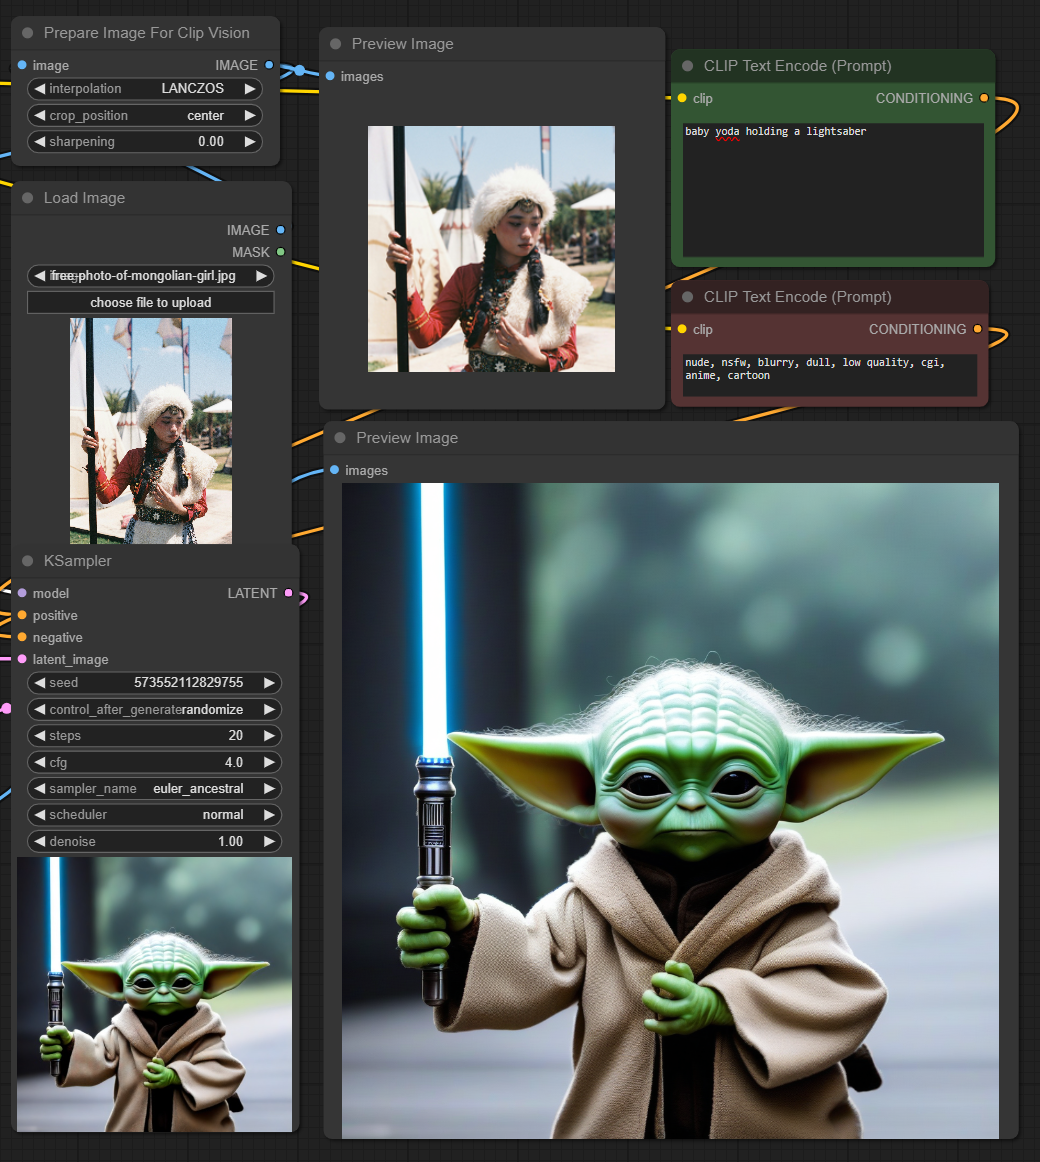Screen dimensions: 1040x1162
Task: Open the sampler_name euler_ancestral dropdown
Action: pyautogui.click(x=154, y=788)
